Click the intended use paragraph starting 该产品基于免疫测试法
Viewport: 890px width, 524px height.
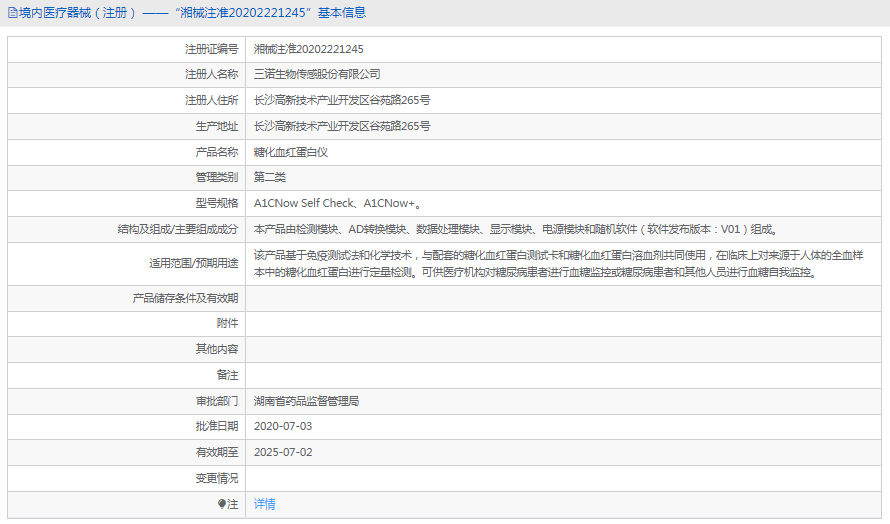pos(559,264)
